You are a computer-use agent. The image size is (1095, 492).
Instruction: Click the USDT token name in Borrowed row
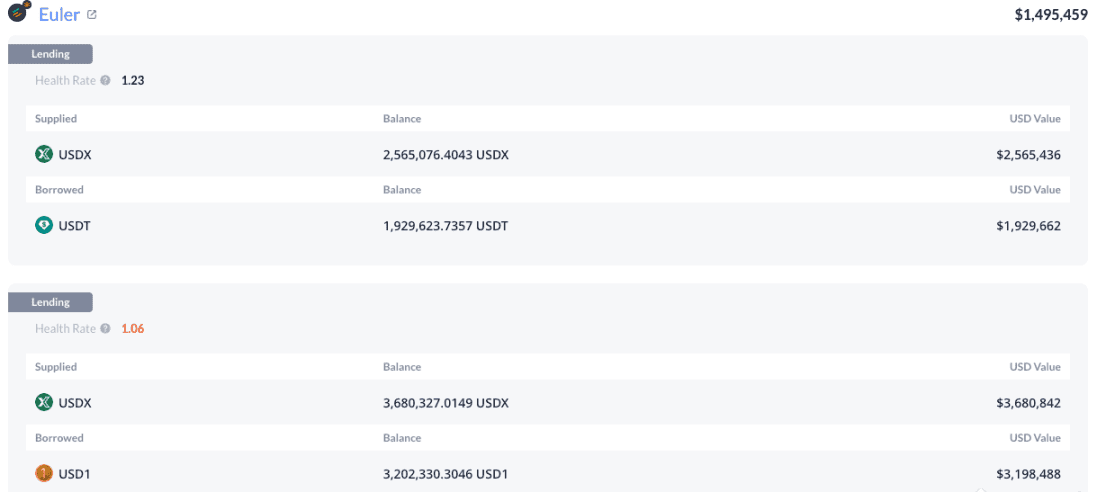(75, 226)
